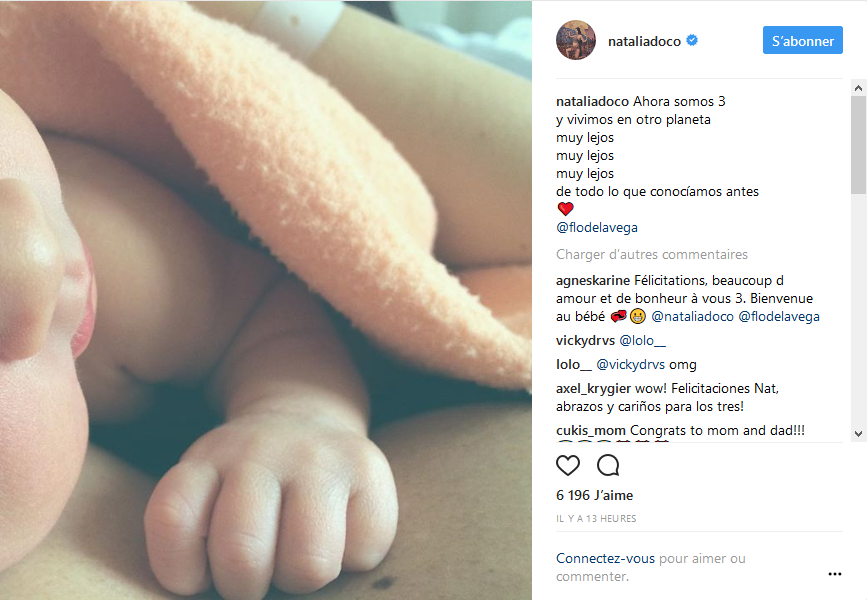Open cukis_mom's profile

pyautogui.click(x=591, y=430)
